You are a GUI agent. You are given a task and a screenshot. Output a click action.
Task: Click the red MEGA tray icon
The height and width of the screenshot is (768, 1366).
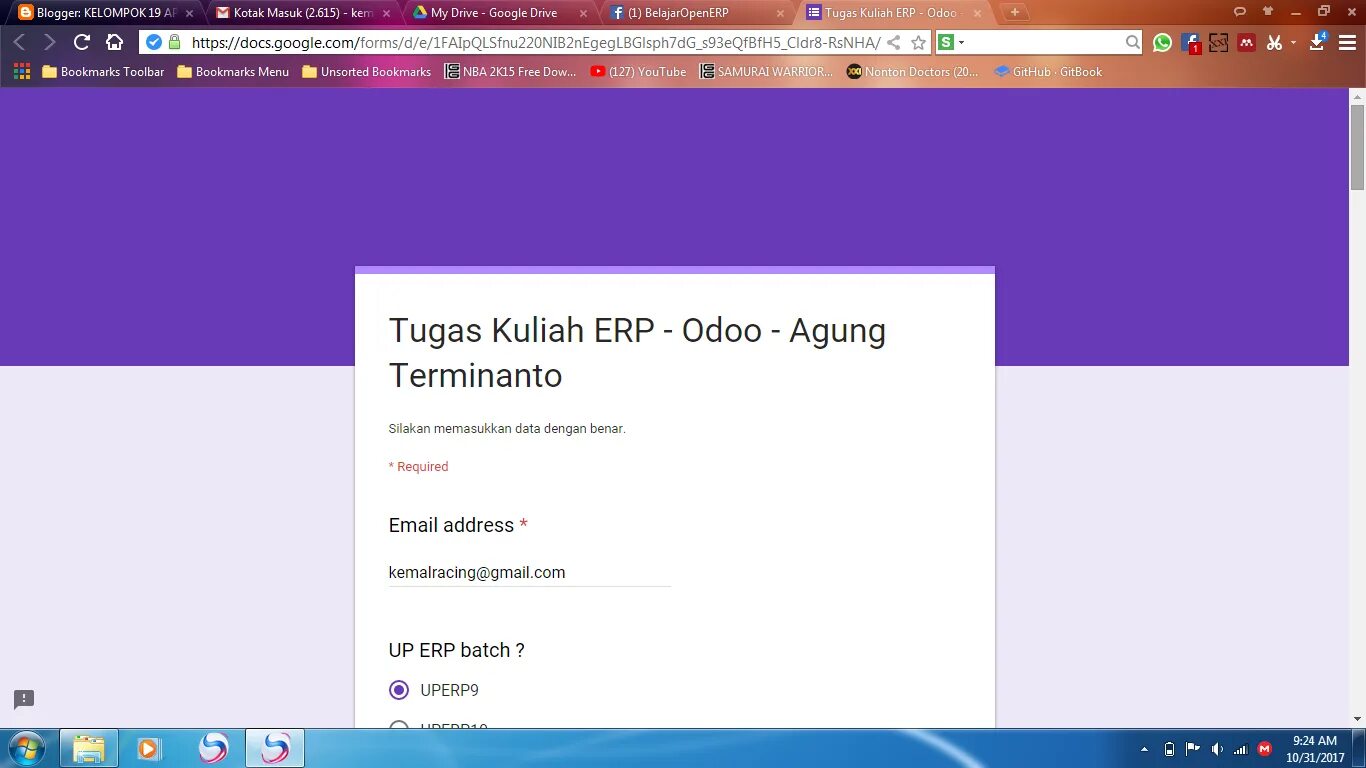click(1264, 749)
